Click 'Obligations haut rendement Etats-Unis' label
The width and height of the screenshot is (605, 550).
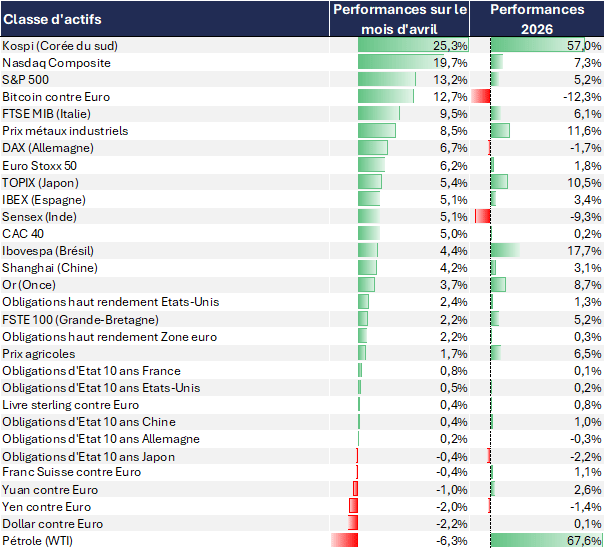tap(110, 302)
